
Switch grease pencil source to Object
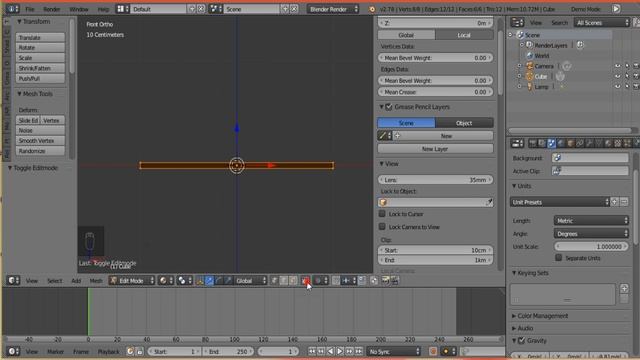pos(464,123)
